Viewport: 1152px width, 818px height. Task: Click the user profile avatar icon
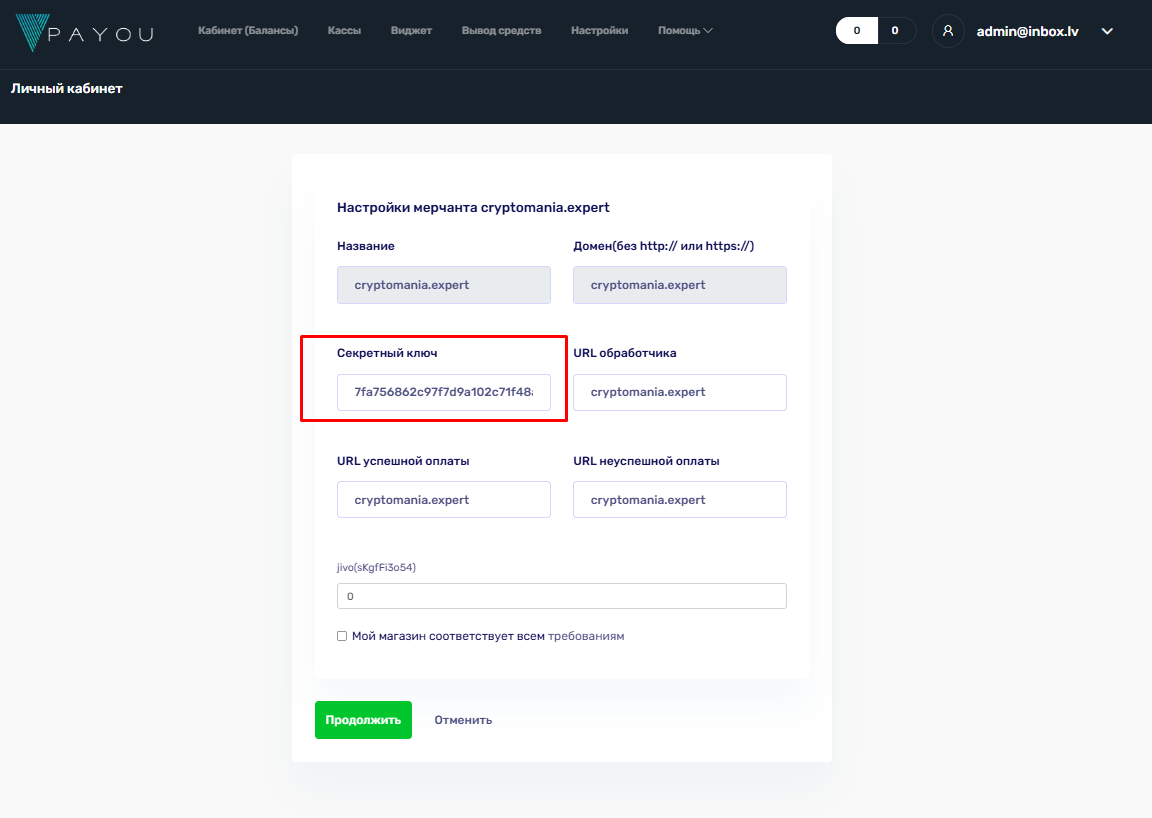click(948, 31)
